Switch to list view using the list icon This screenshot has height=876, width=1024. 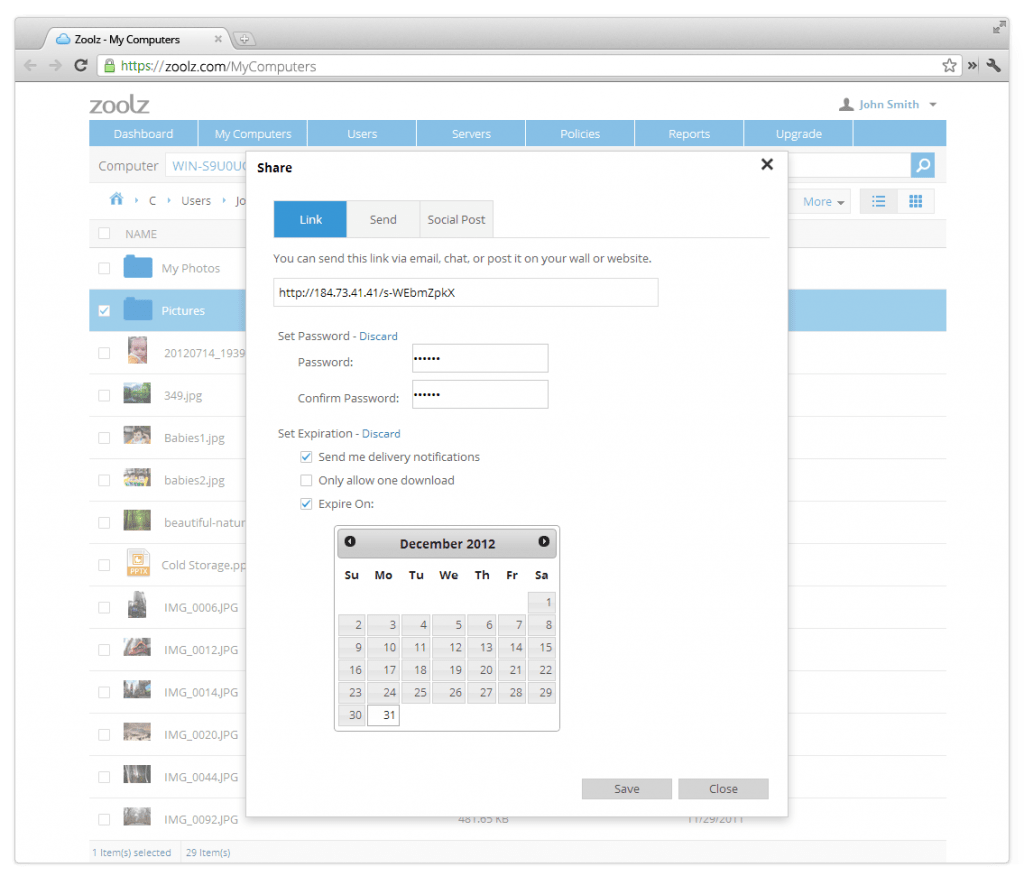[878, 200]
